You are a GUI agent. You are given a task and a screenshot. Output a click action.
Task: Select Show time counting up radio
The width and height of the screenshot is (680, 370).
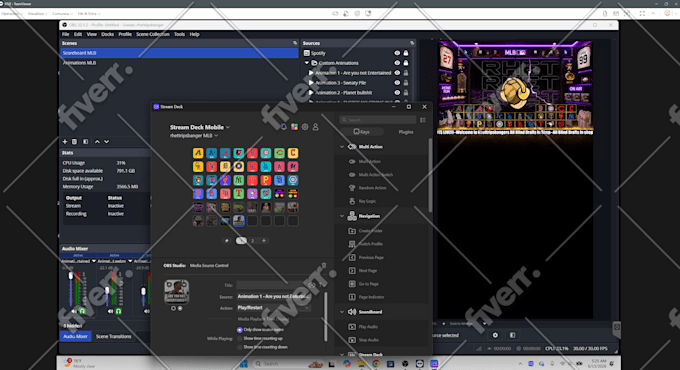coord(239,338)
